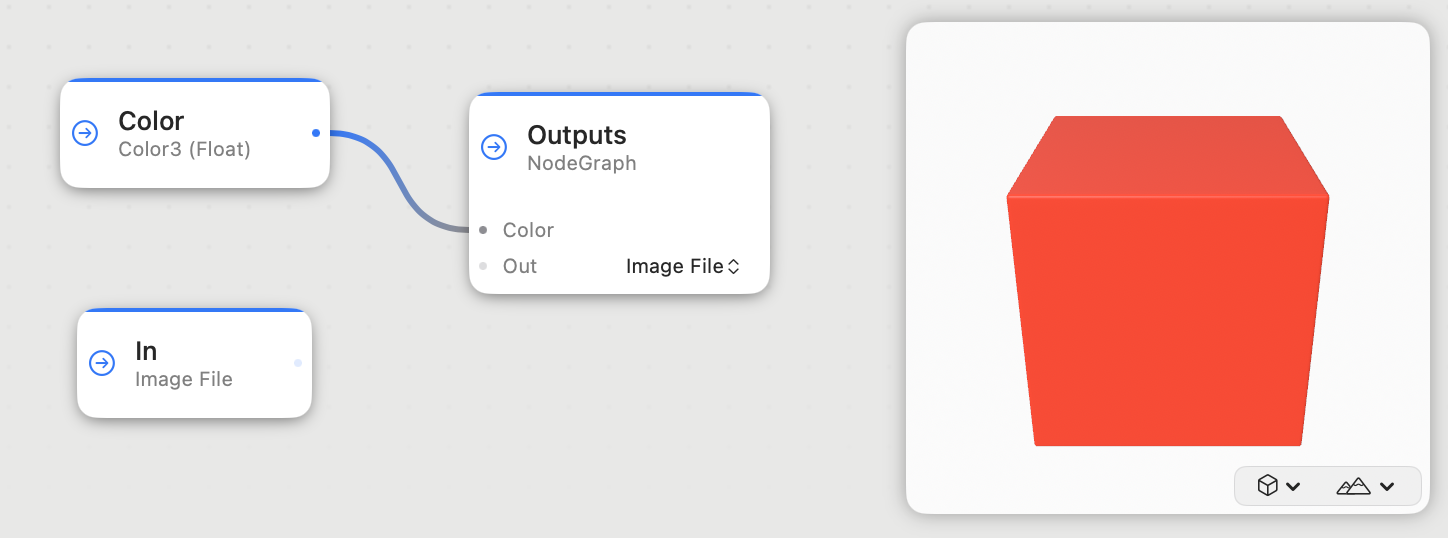Click the NodeGraph subtitle label
This screenshot has width=1448, height=538.
click(x=582, y=163)
